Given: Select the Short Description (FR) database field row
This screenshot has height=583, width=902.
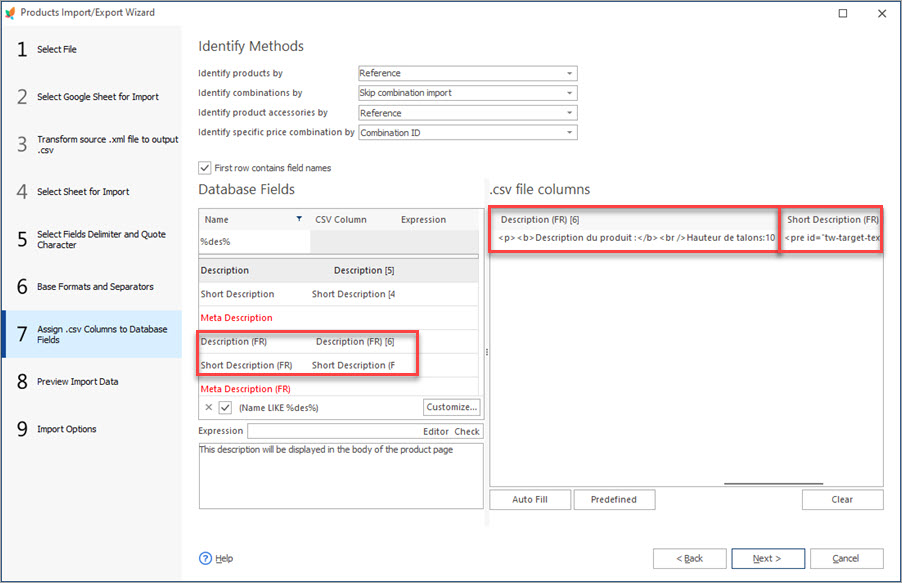Looking at the screenshot, I should click(x=338, y=365).
